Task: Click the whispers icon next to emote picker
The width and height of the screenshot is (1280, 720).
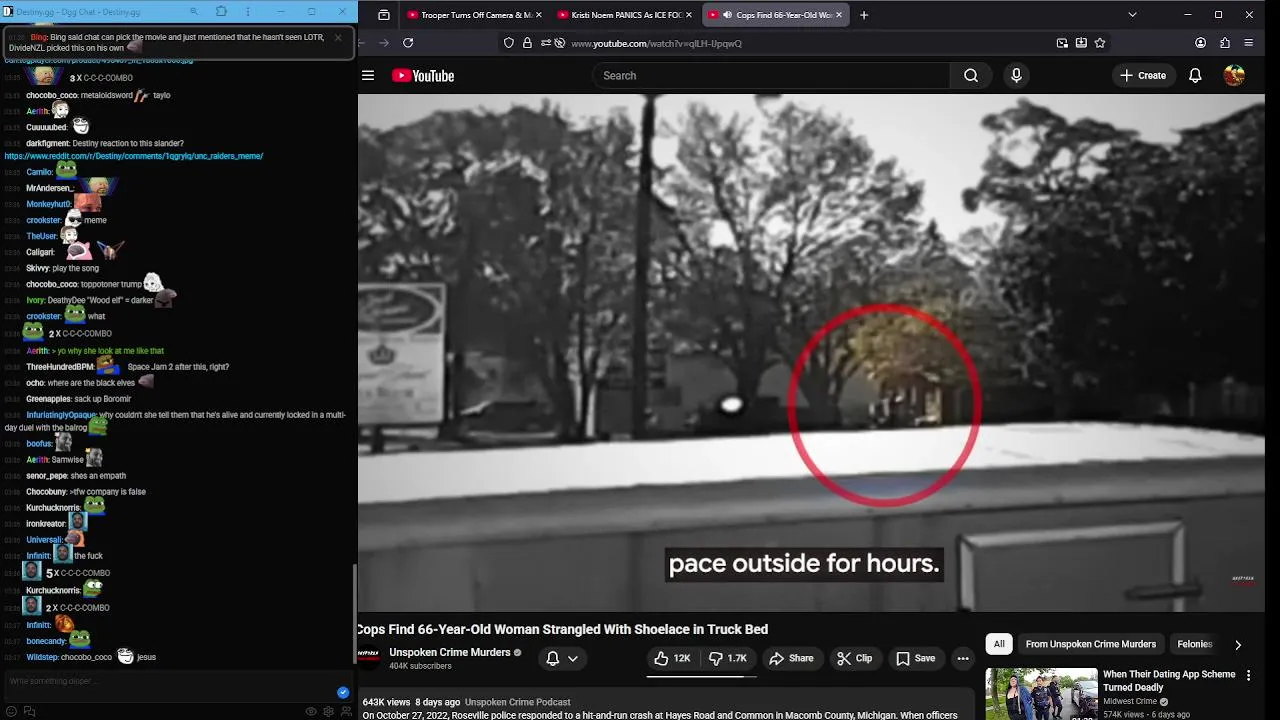Action: (29, 711)
